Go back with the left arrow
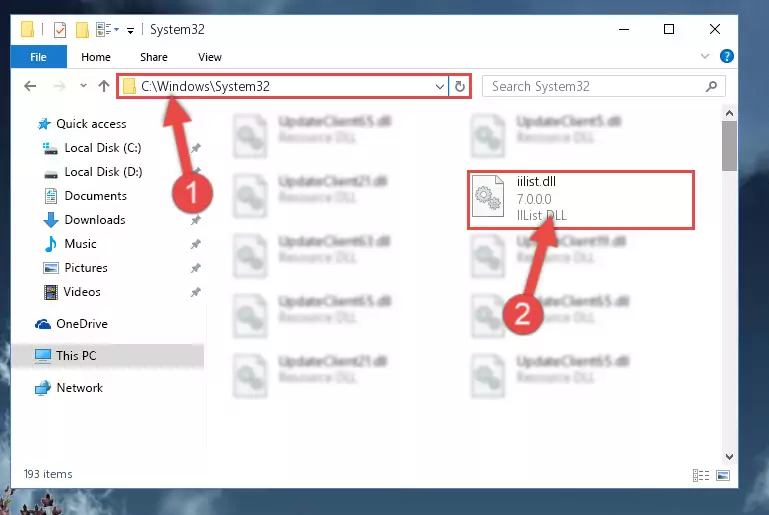The height and width of the screenshot is (515, 769). [x=30, y=86]
